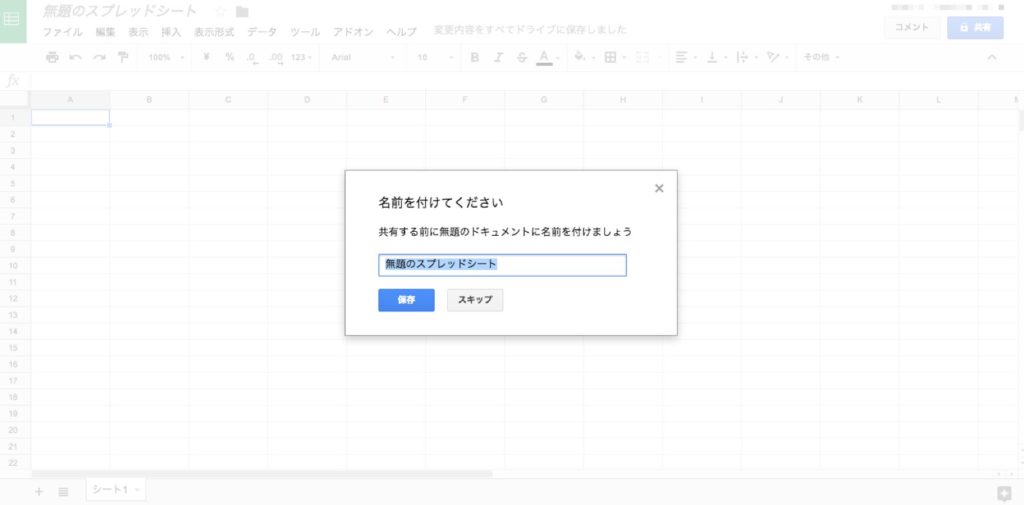The image size is (1024, 505).
Task: Click the コメント button
Action: [912, 27]
